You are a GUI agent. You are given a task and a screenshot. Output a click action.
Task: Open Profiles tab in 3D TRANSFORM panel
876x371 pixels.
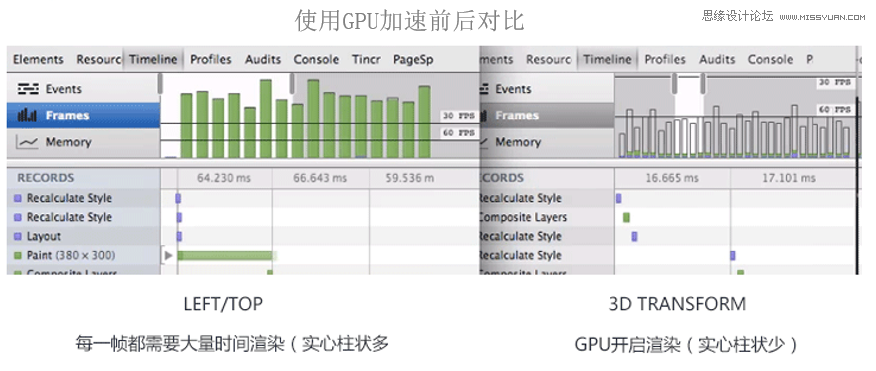coord(665,59)
